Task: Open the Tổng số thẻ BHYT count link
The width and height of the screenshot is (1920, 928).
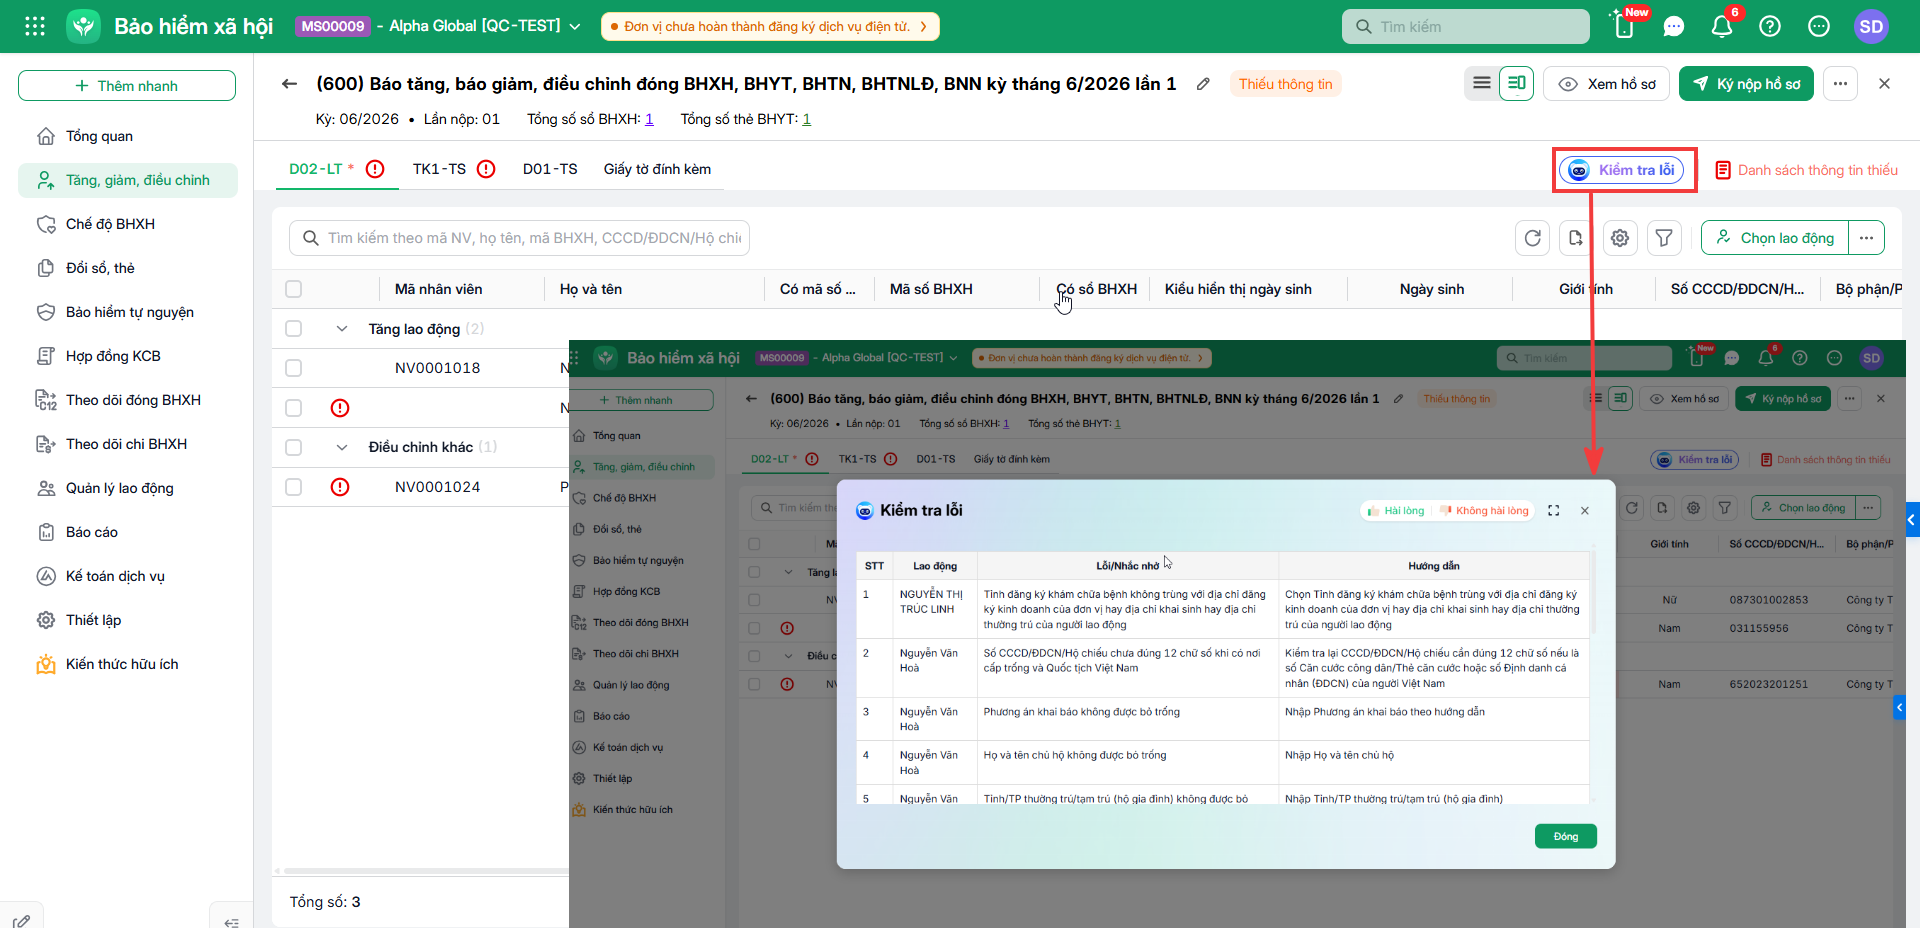Action: [806, 119]
